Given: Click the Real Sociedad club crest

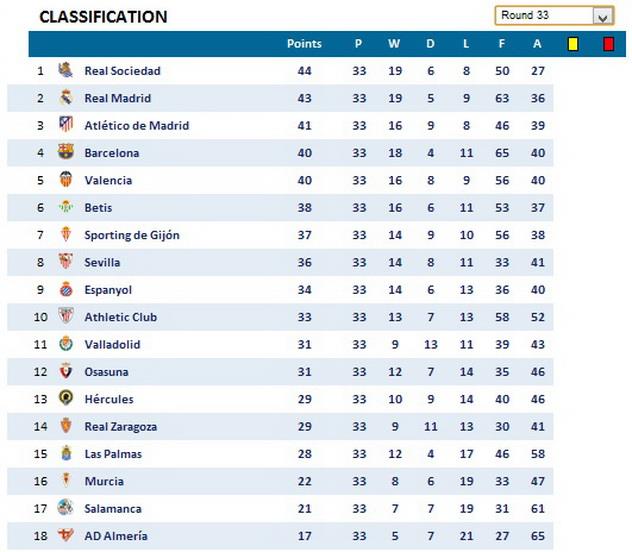Looking at the screenshot, I should tap(65, 71).
